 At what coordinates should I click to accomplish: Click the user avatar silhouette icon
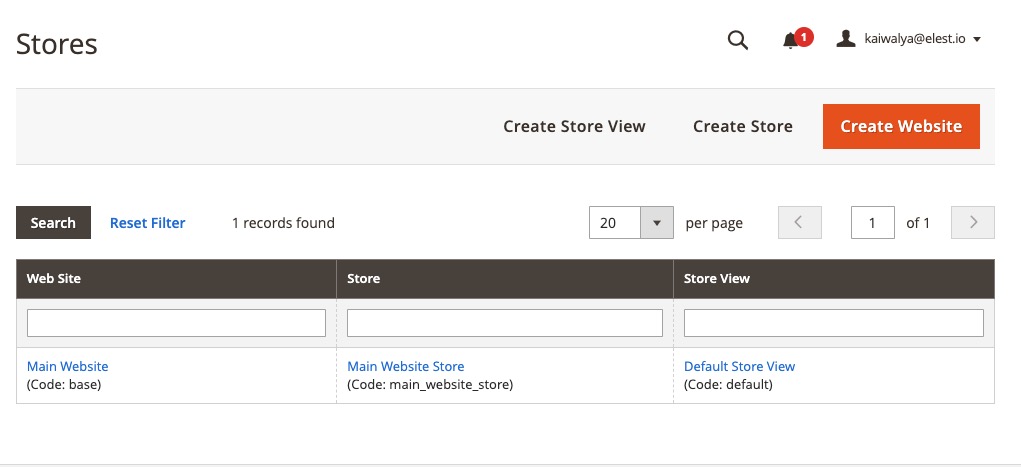(x=845, y=39)
